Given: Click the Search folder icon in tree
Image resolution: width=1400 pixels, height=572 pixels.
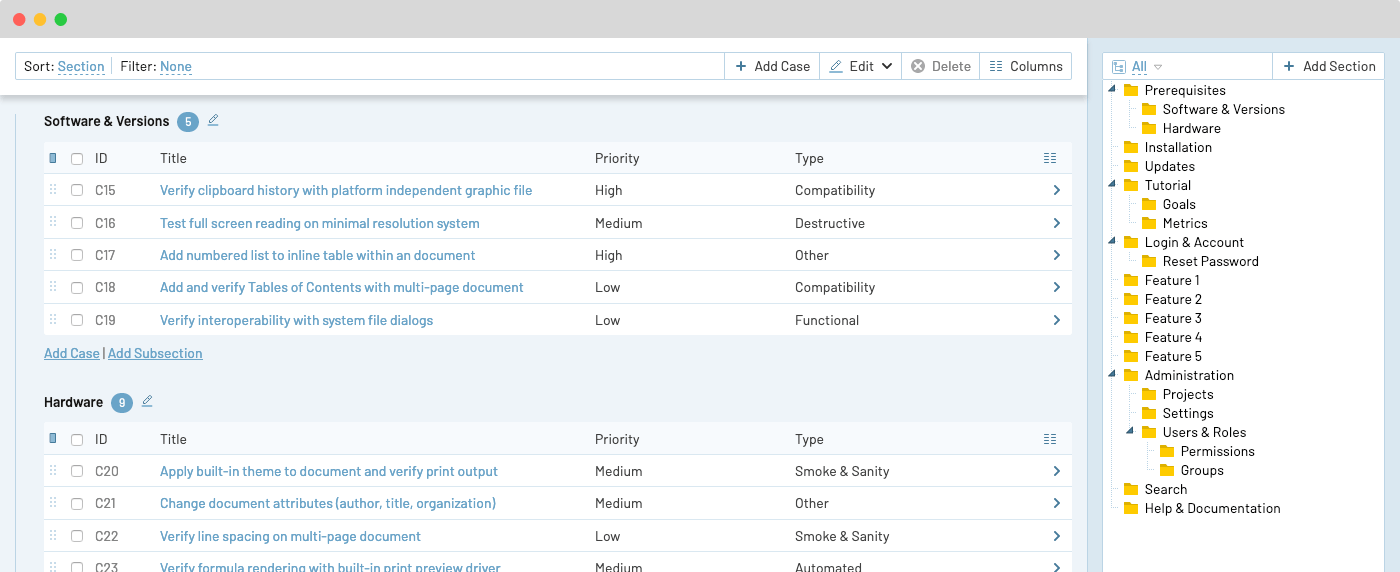Looking at the screenshot, I should click(1131, 489).
